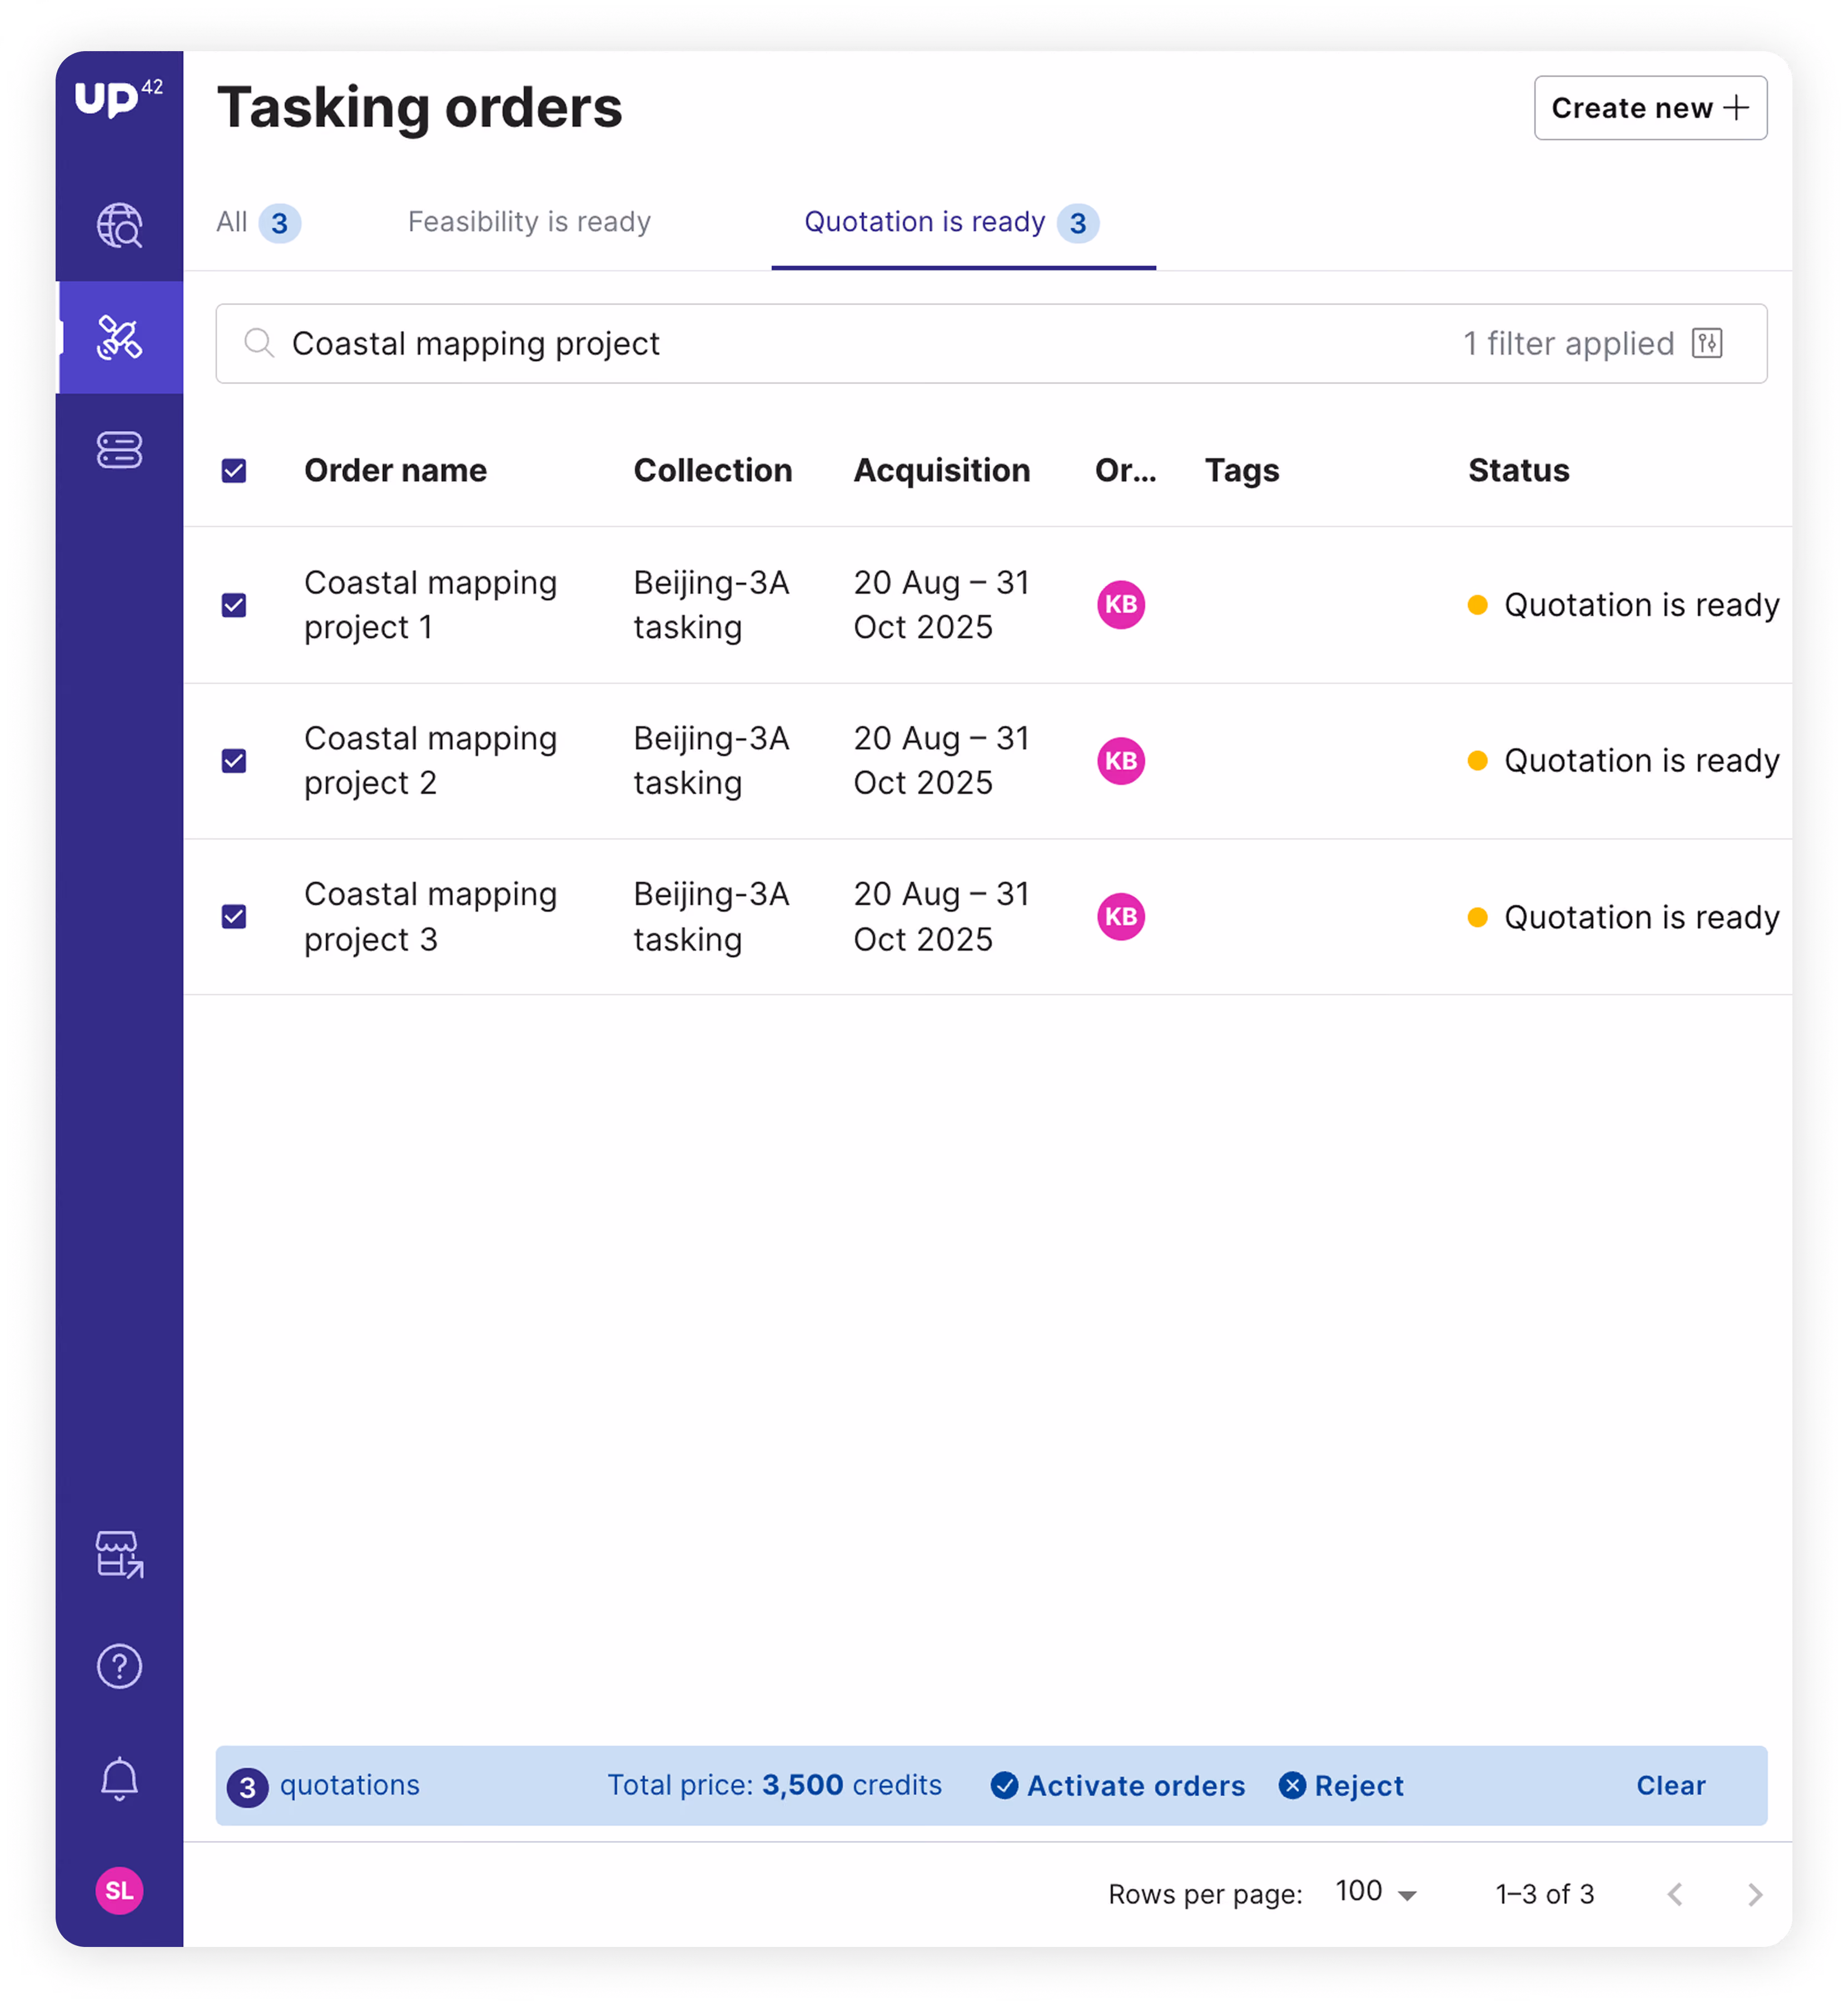Click Quotation is ready status of project 3

(x=1624, y=917)
